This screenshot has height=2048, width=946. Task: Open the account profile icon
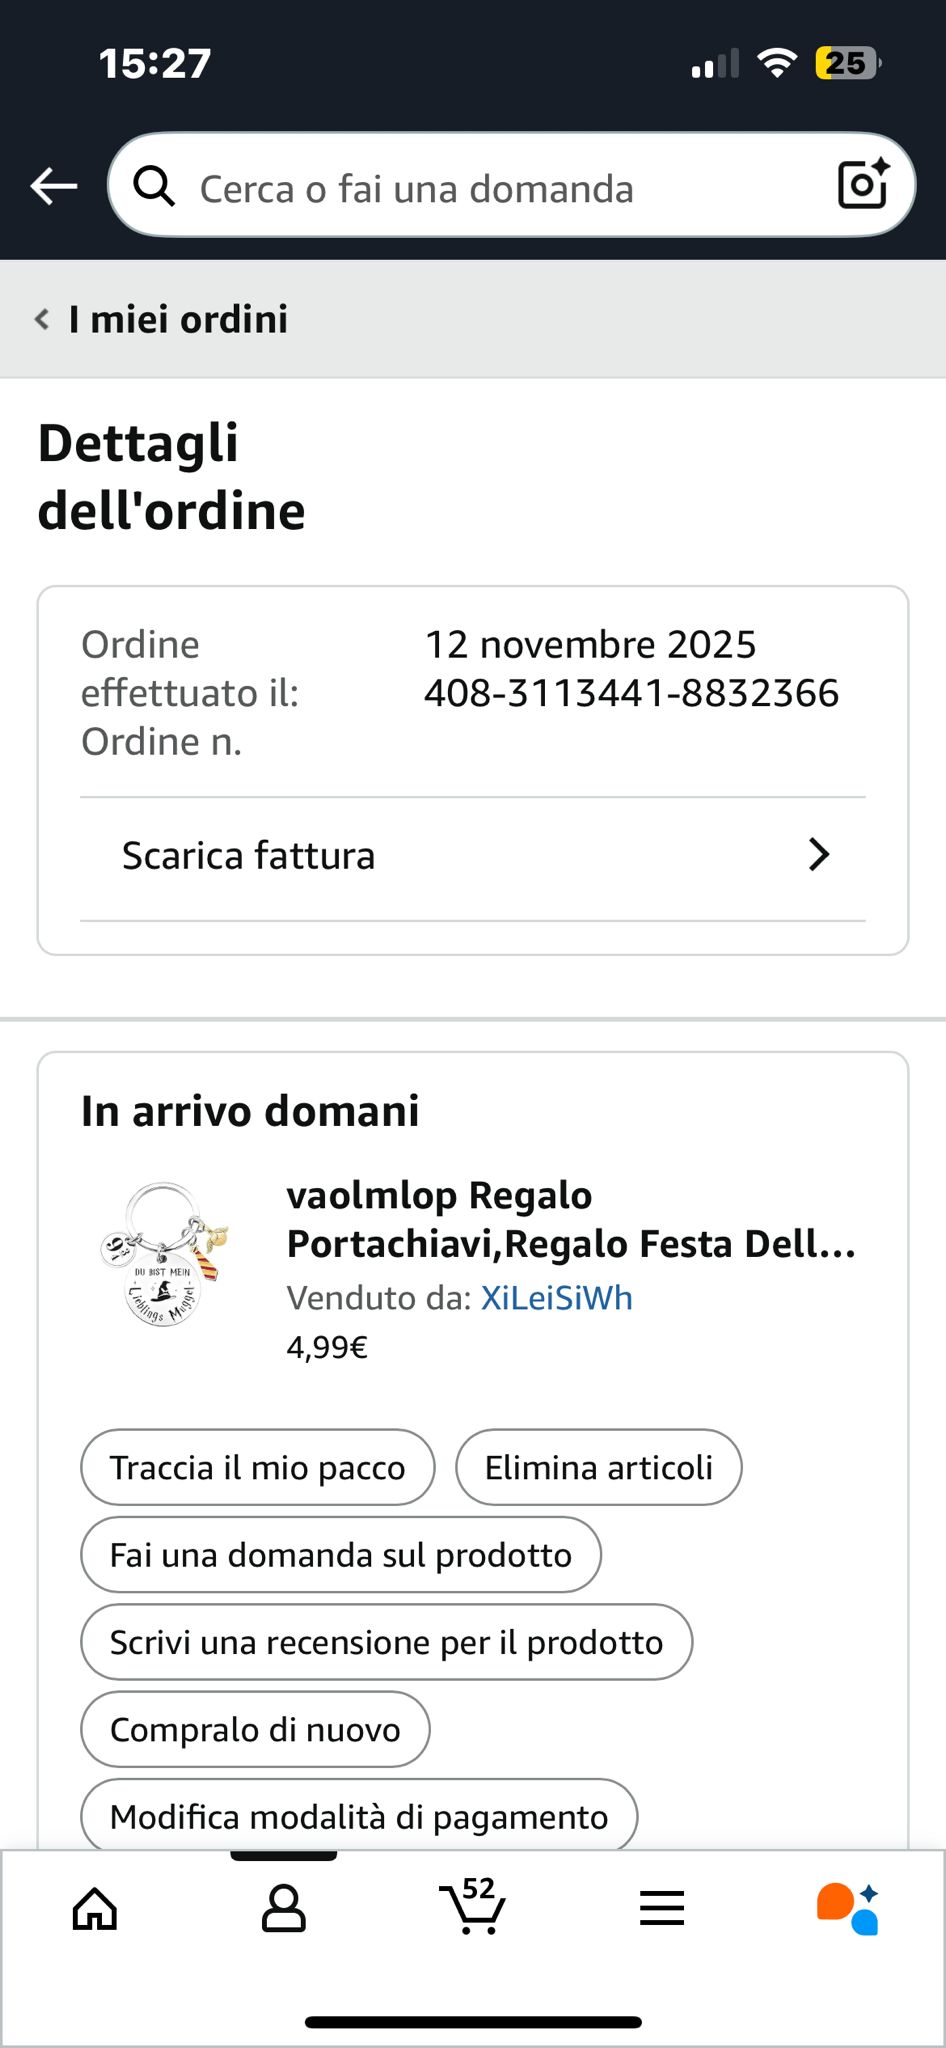coord(283,1909)
